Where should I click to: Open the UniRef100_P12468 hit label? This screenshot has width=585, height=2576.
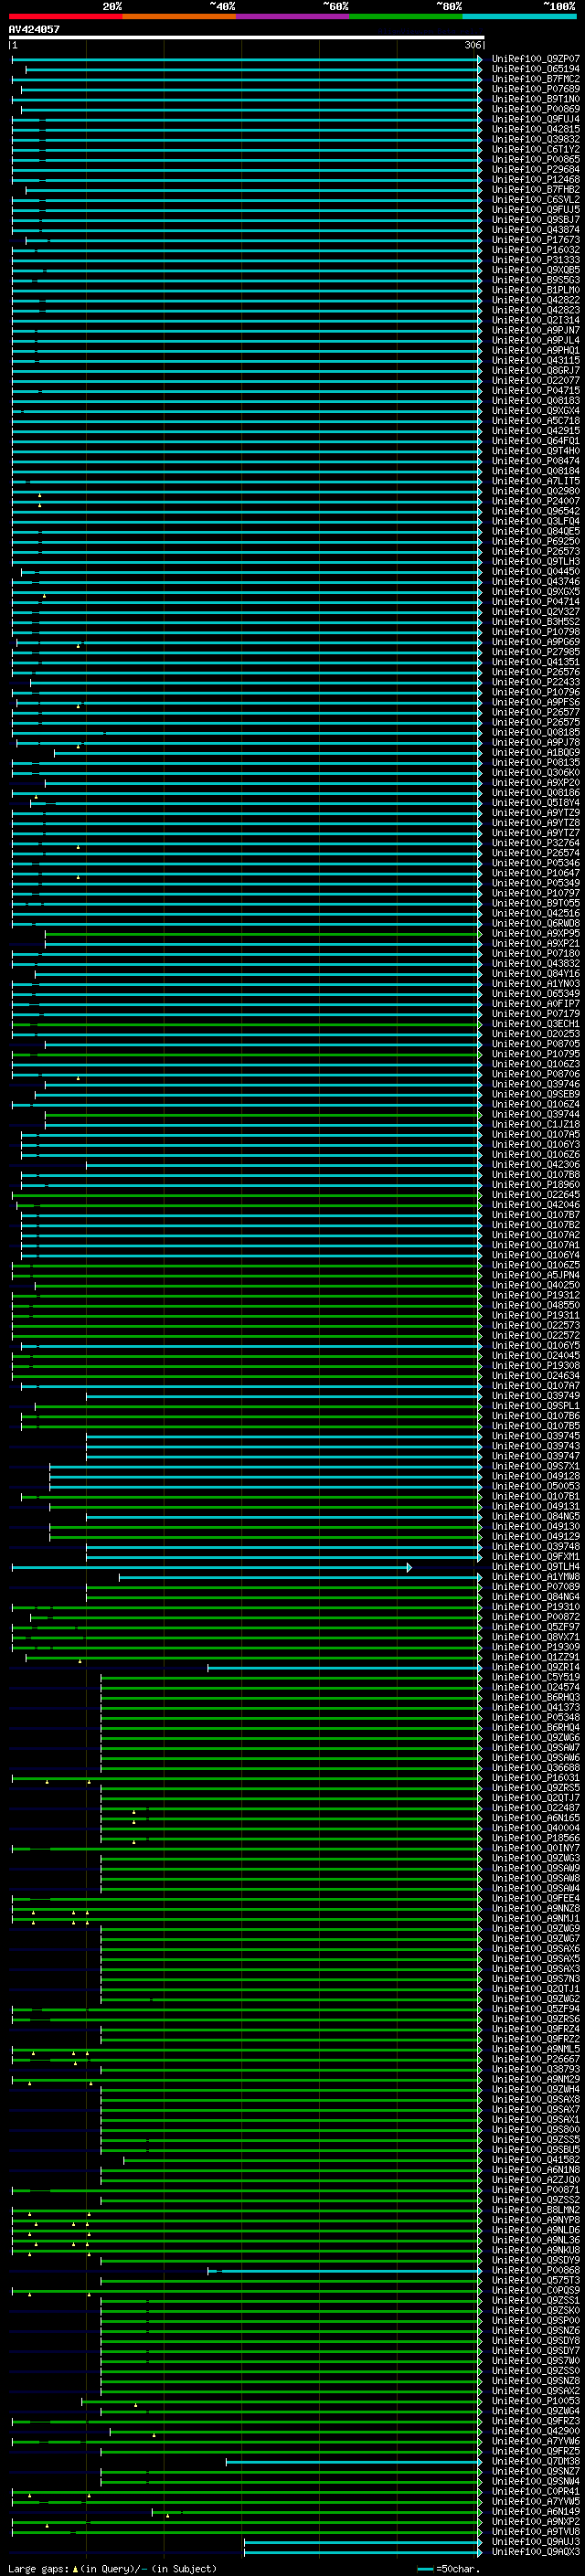(x=535, y=180)
